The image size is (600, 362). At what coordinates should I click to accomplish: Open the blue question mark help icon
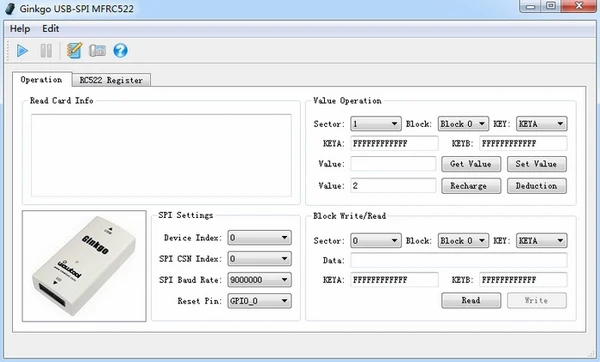pos(120,51)
